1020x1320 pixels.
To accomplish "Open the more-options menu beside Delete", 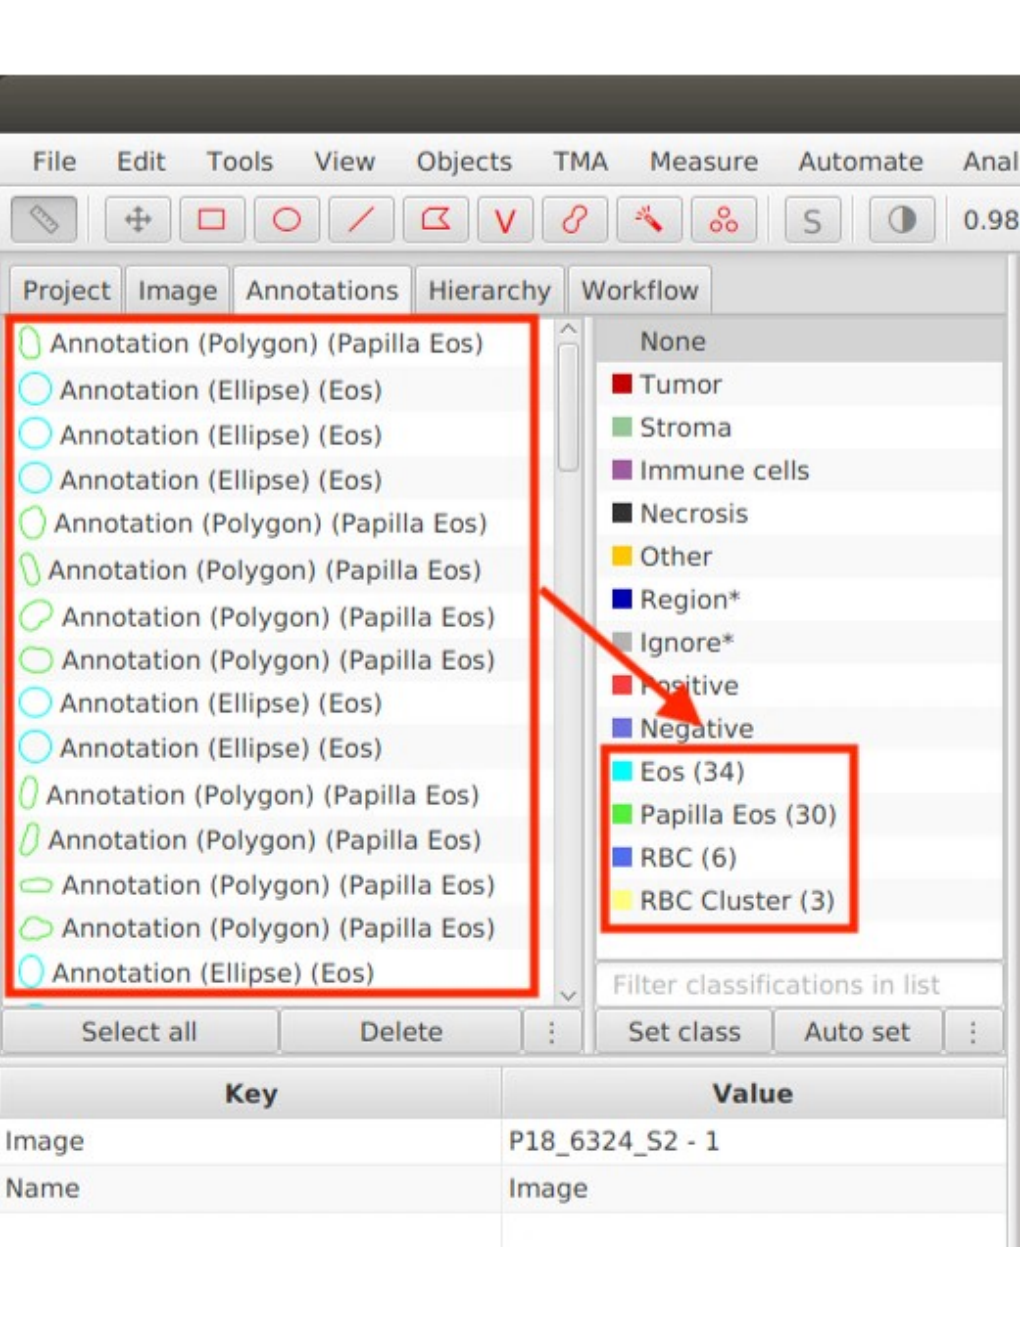I will click(551, 1031).
